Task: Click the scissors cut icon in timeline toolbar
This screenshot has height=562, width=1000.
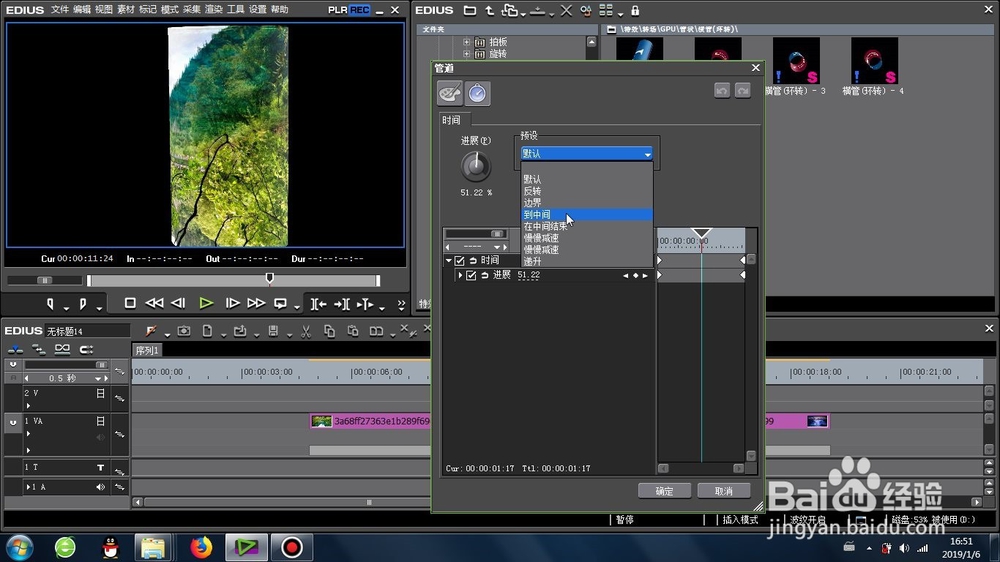Action: pyautogui.click(x=305, y=331)
